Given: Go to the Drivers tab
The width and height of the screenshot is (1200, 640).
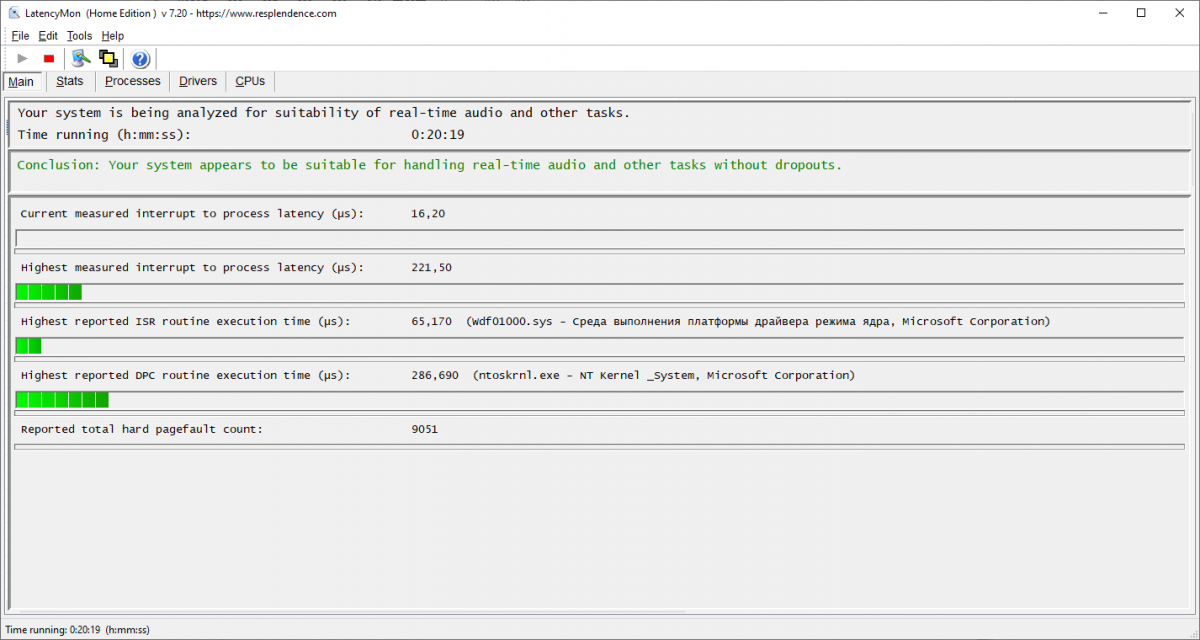Looking at the screenshot, I should point(198,81).
